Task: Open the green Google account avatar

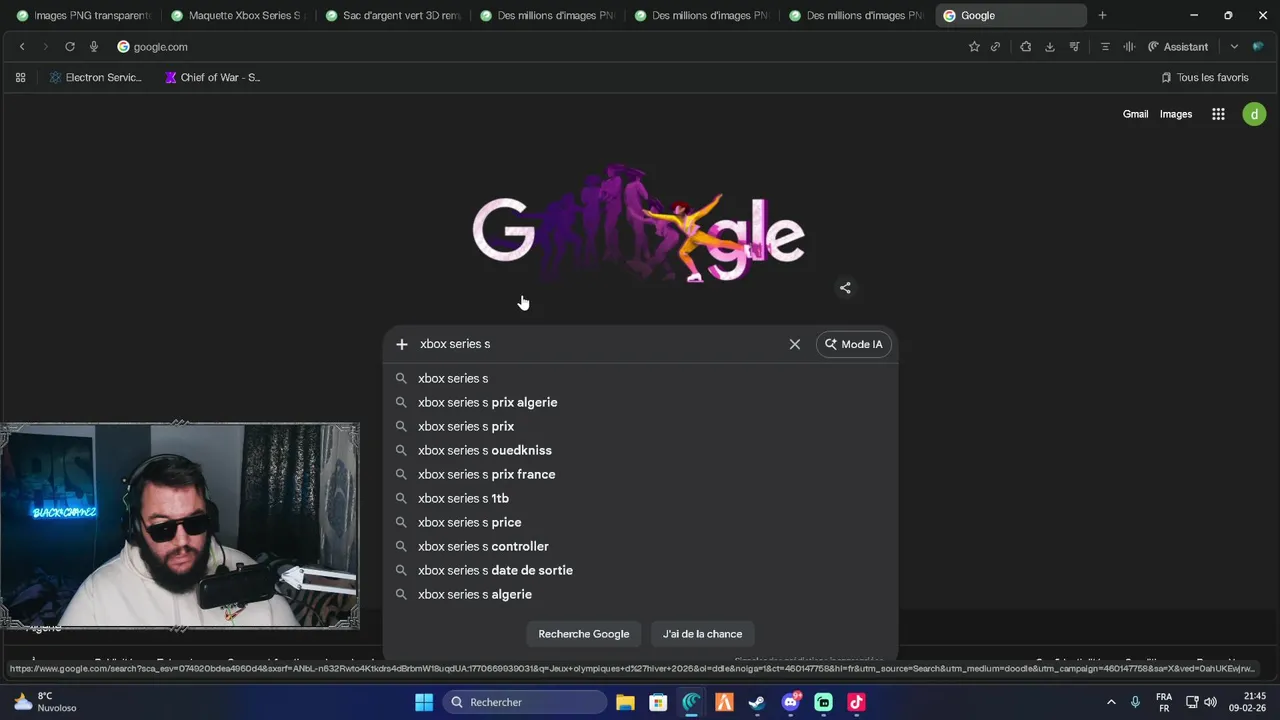Action: pyautogui.click(x=1254, y=114)
